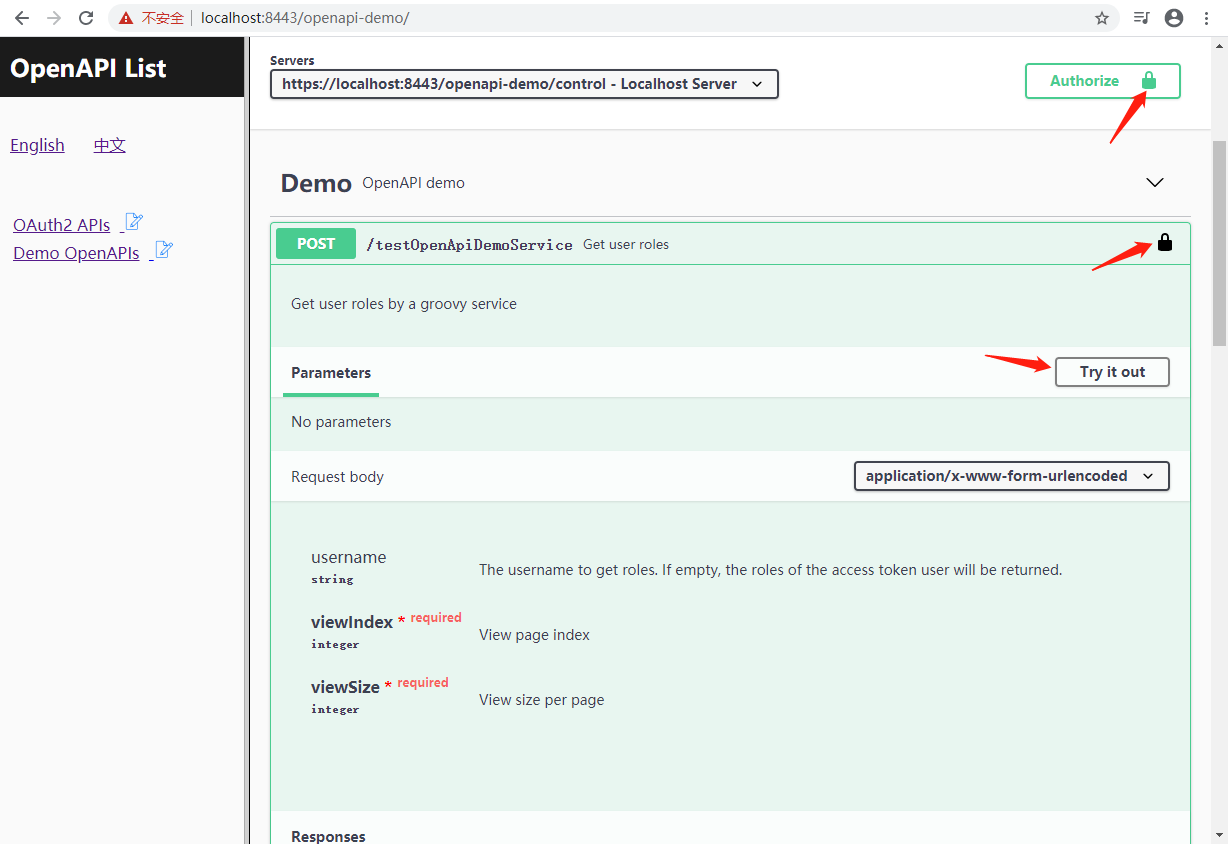Open the media control playlist icon
The image size is (1228, 844).
(1141, 18)
